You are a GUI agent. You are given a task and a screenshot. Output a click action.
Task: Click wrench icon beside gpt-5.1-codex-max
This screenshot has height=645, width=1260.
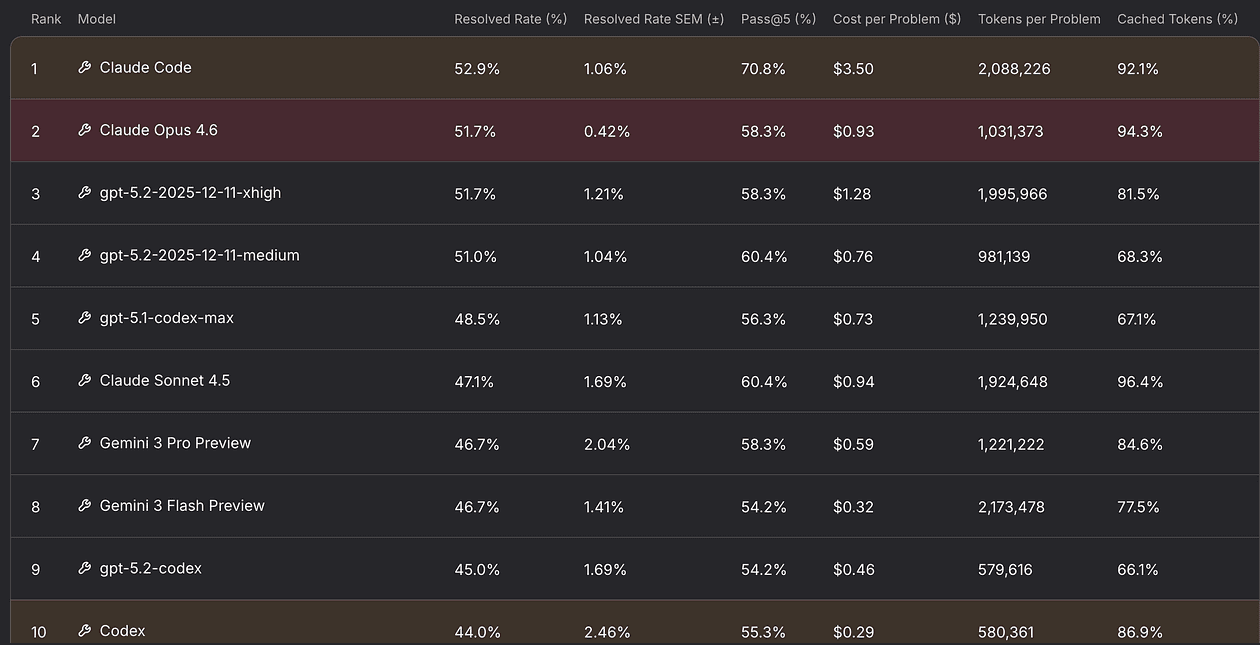click(85, 318)
